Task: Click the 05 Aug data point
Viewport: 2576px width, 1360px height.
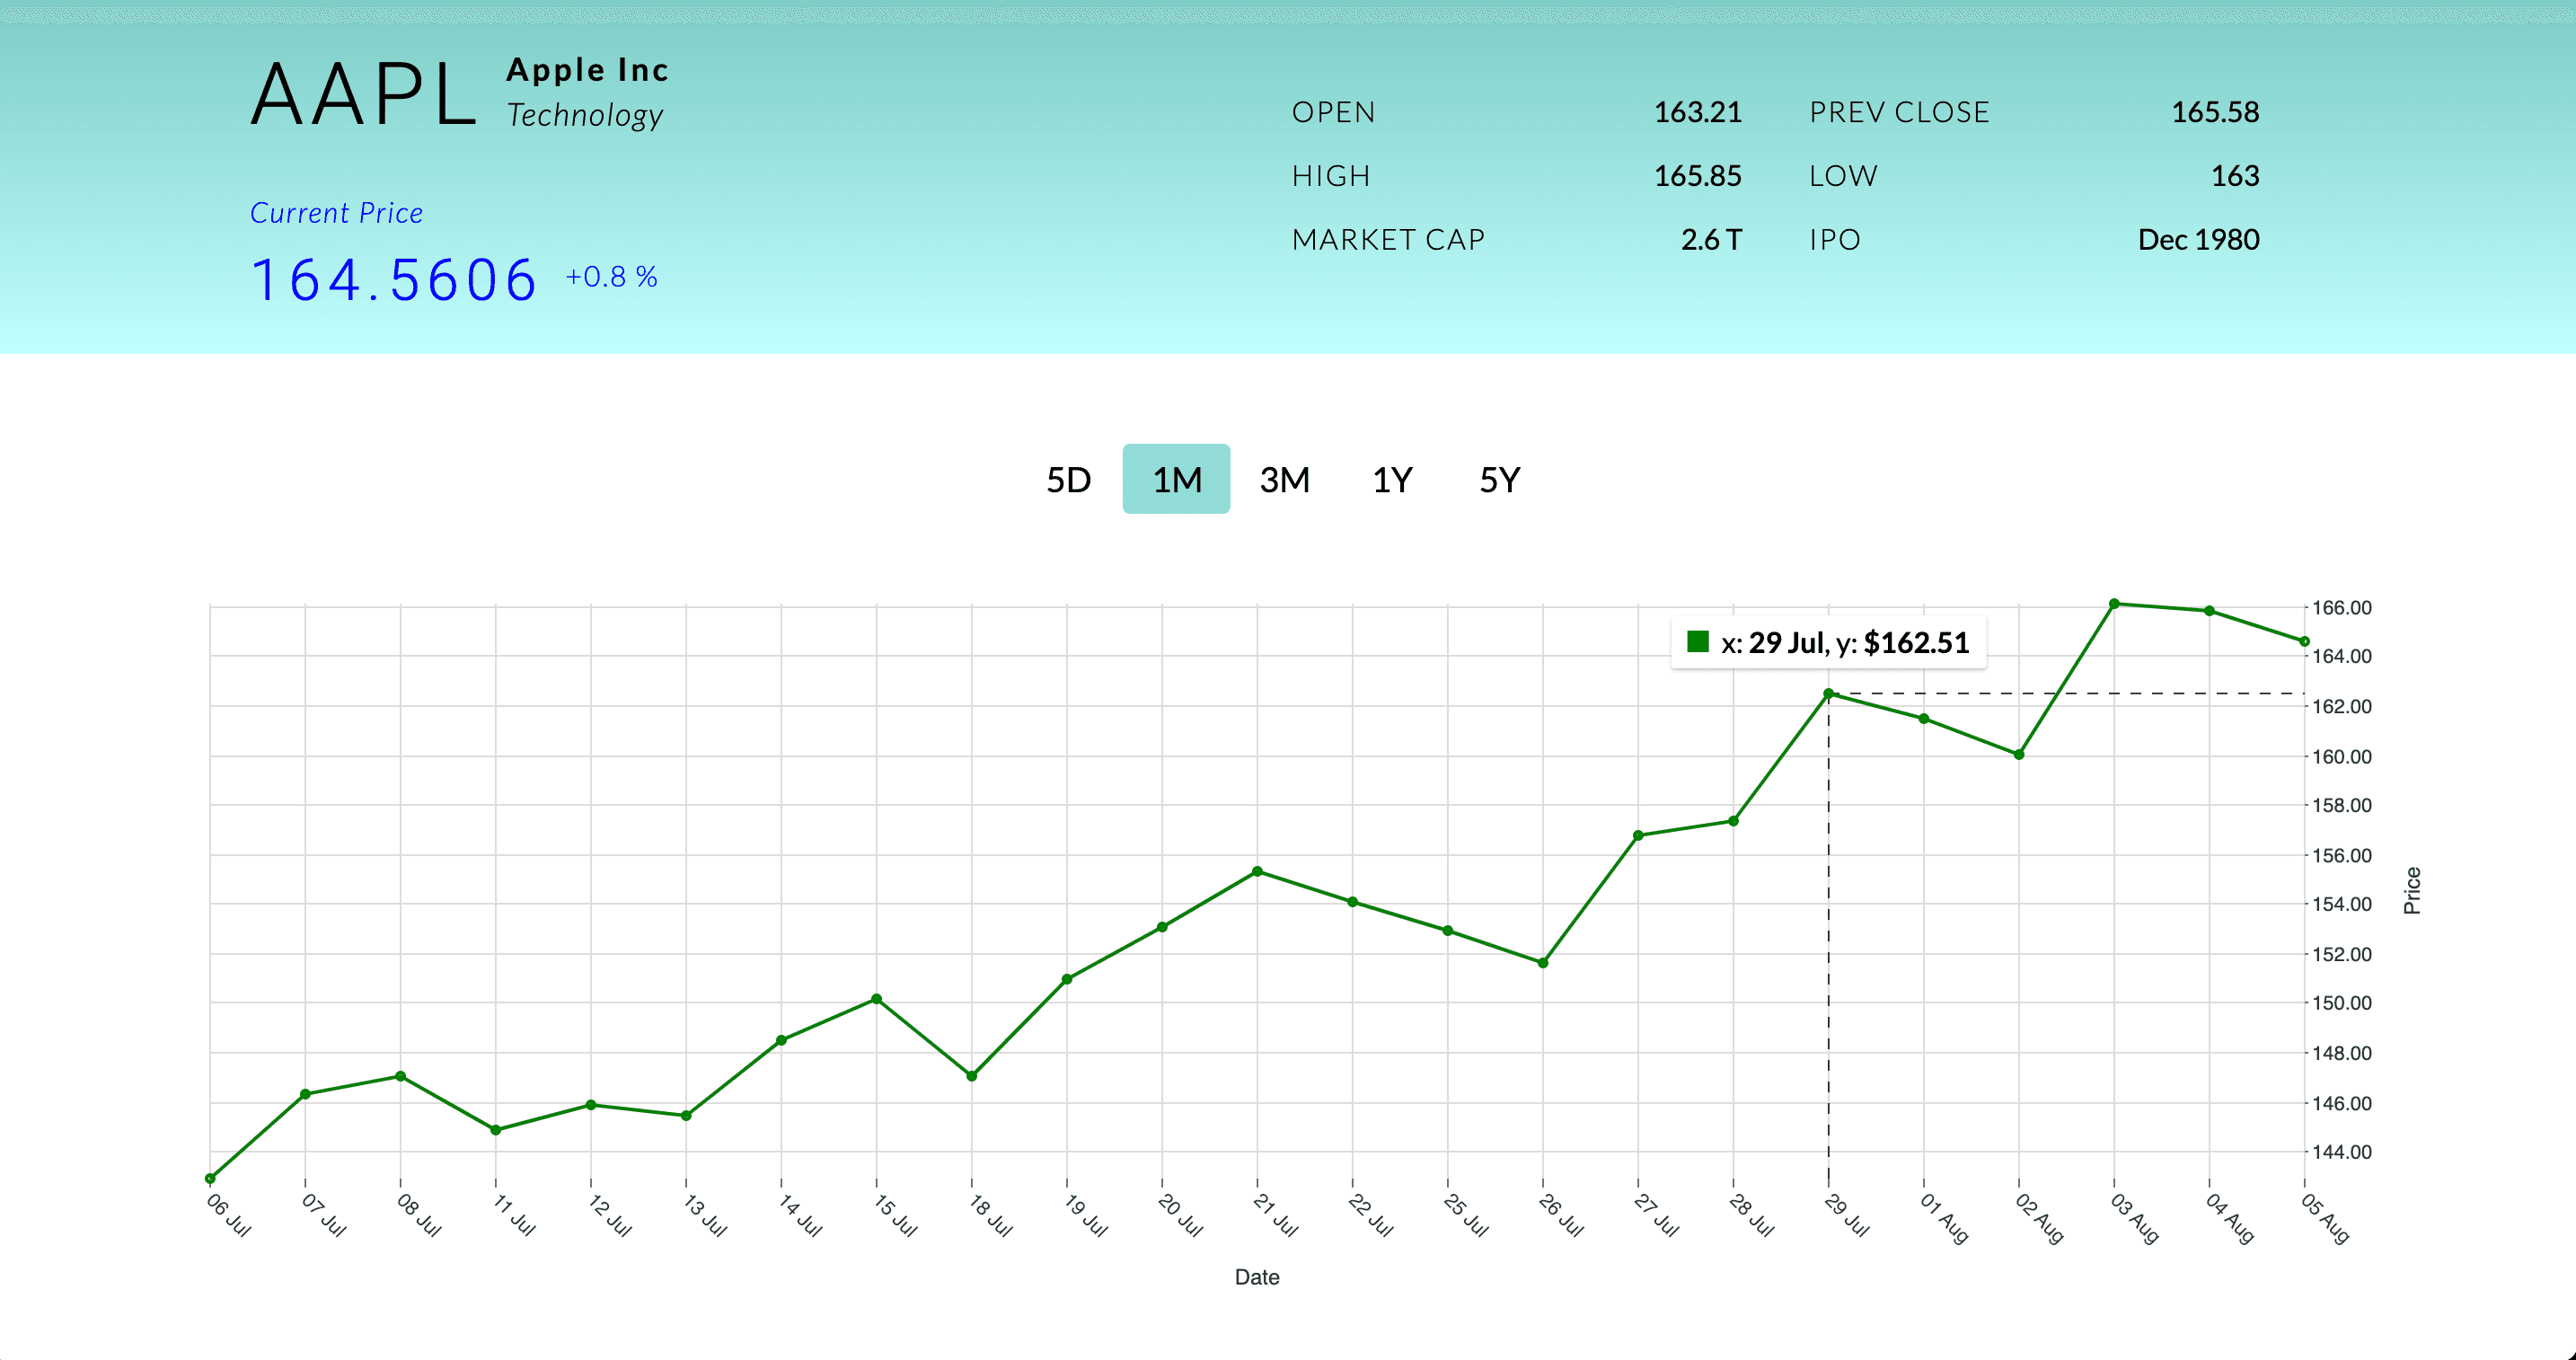Action: click(x=2304, y=641)
